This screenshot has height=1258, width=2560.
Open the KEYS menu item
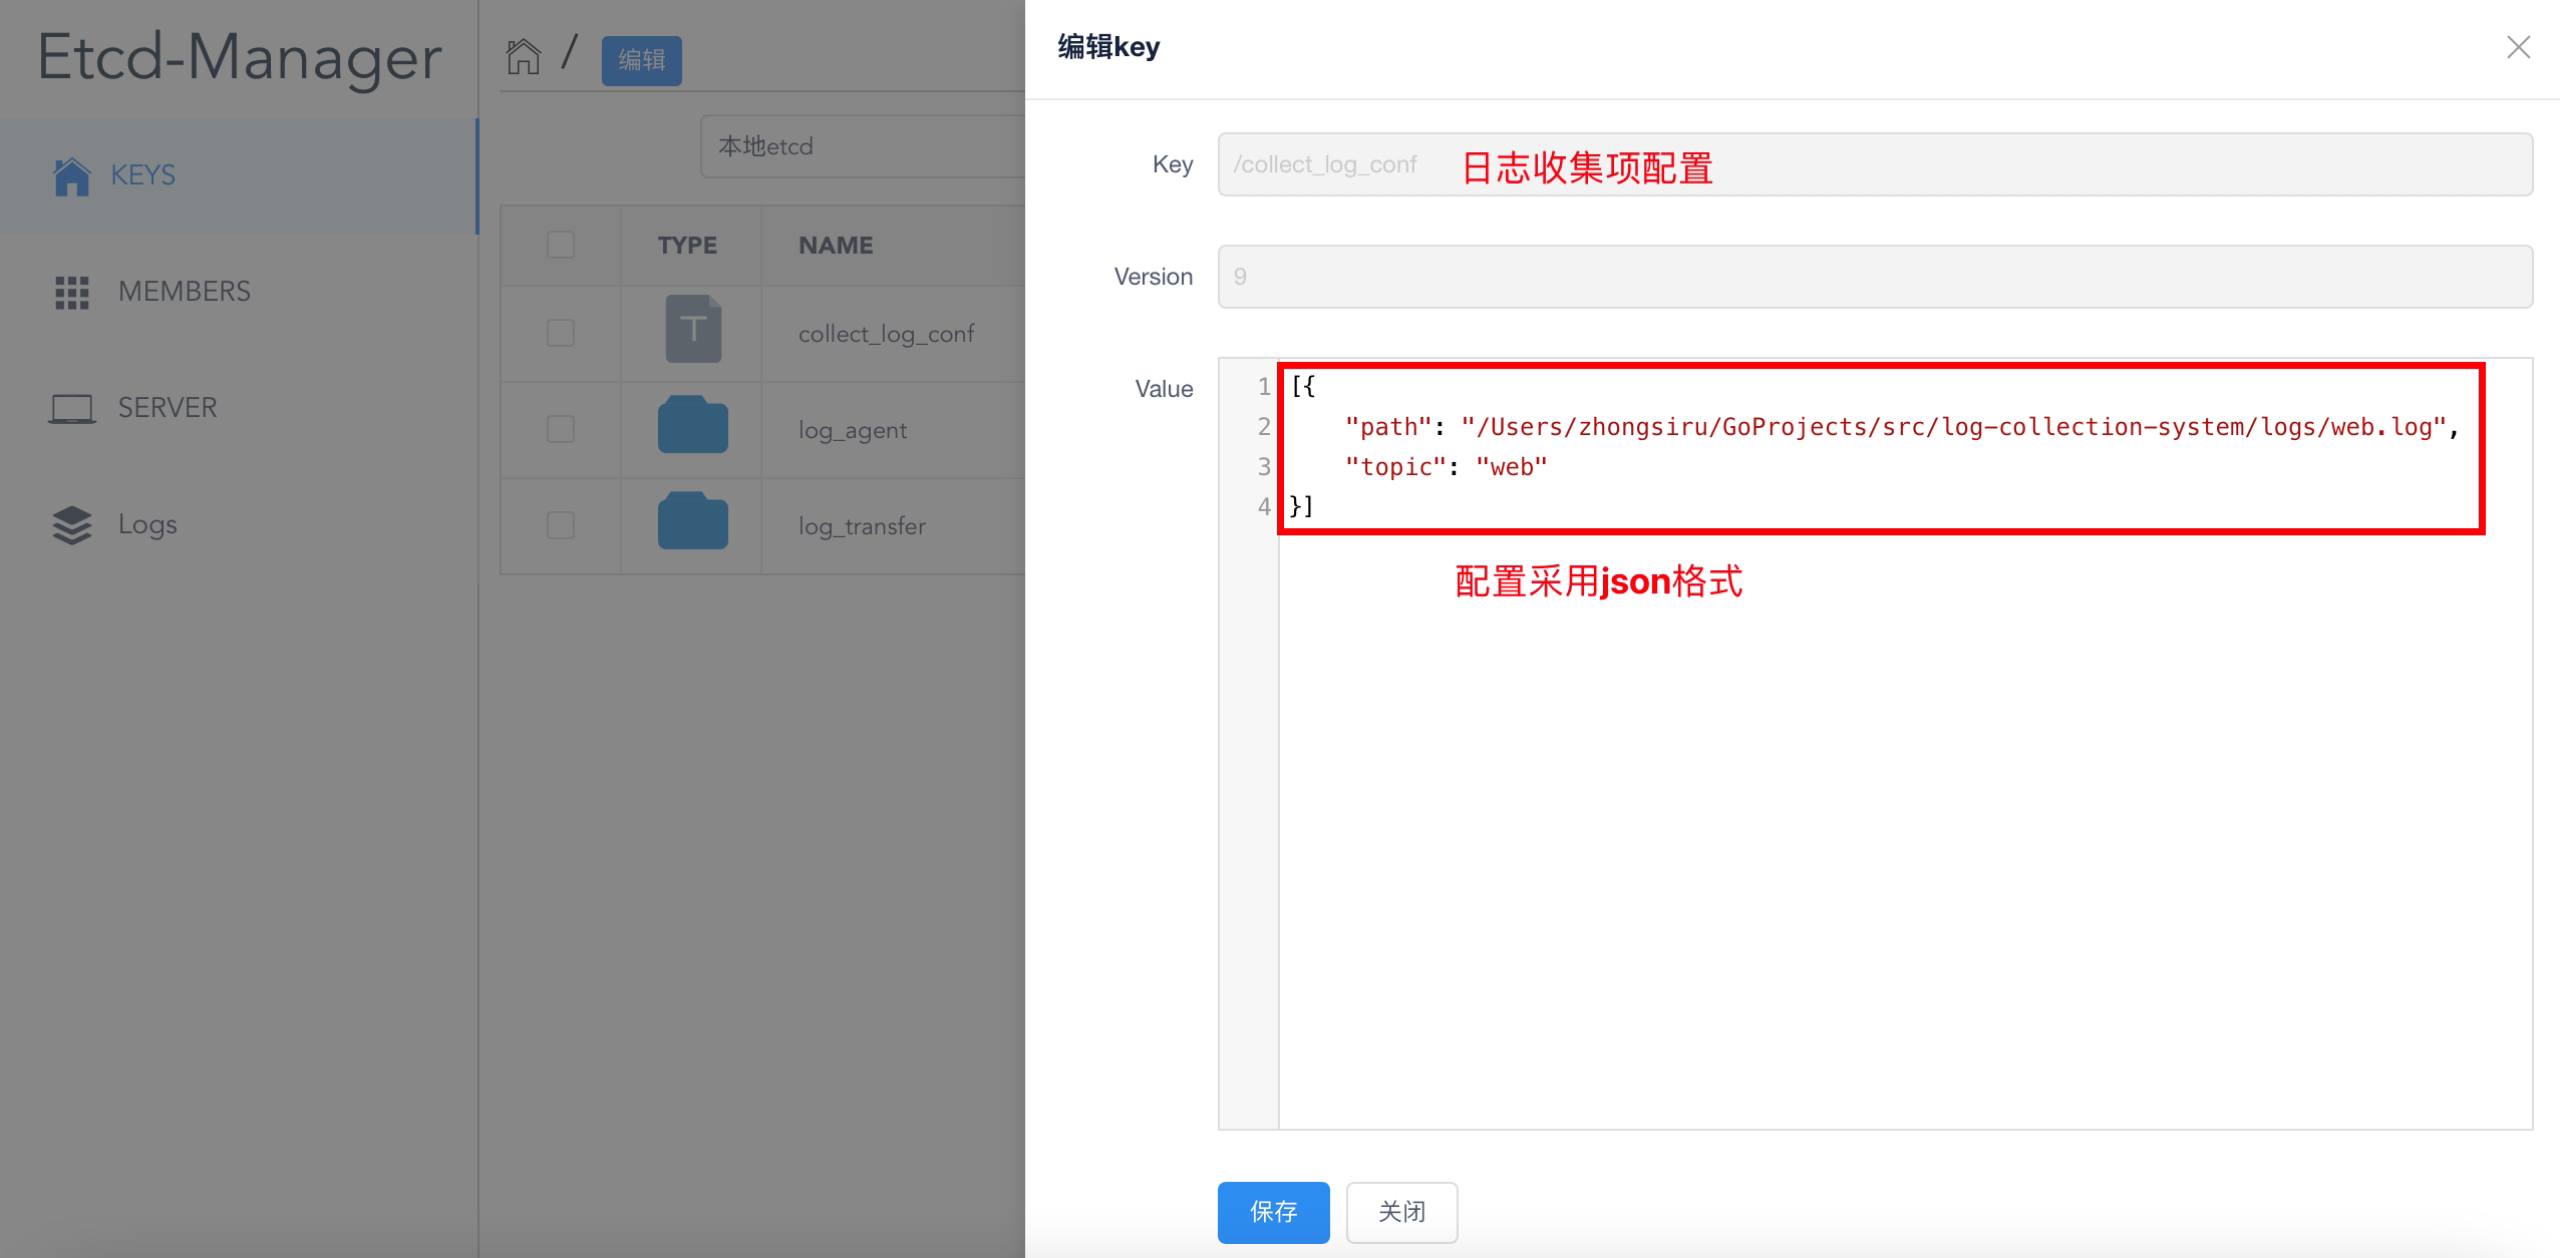[239, 176]
